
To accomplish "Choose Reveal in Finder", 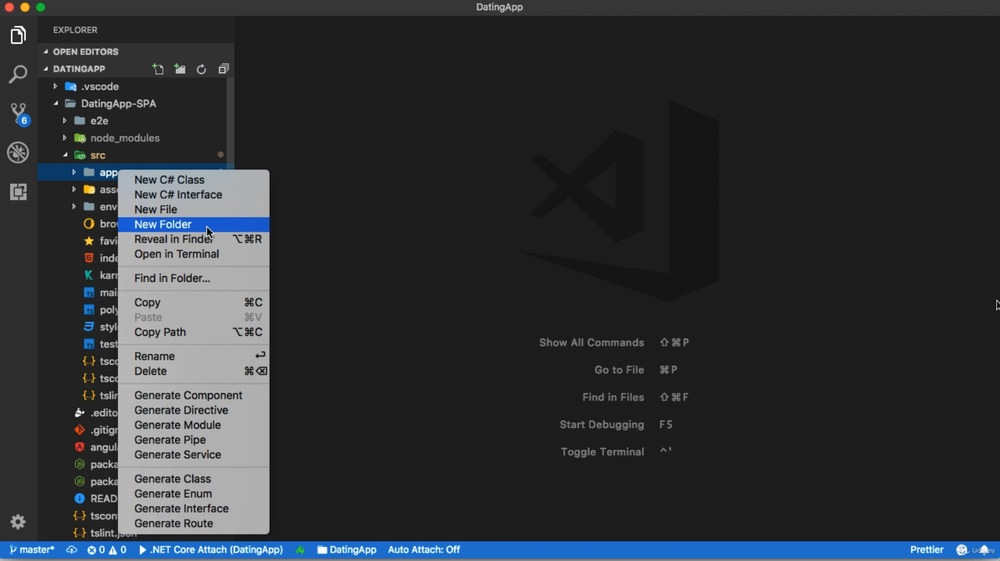I will pyautogui.click(x=194, y=239).
